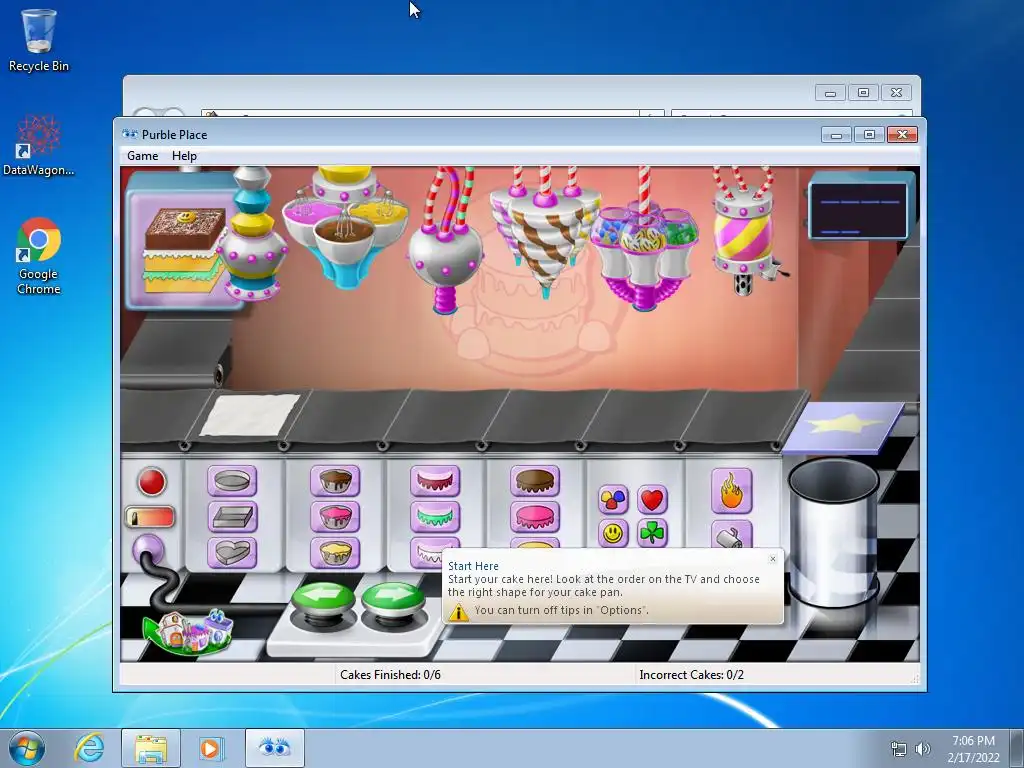Select the heart-shaped cake pan button
This screenshot has height=768, width=1024.
tap(232, 552)
